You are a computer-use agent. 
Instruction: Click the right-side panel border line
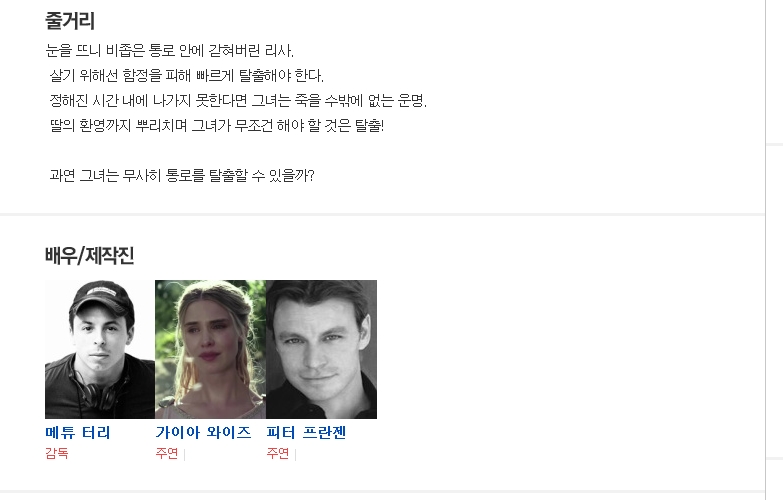coord(766,250)
